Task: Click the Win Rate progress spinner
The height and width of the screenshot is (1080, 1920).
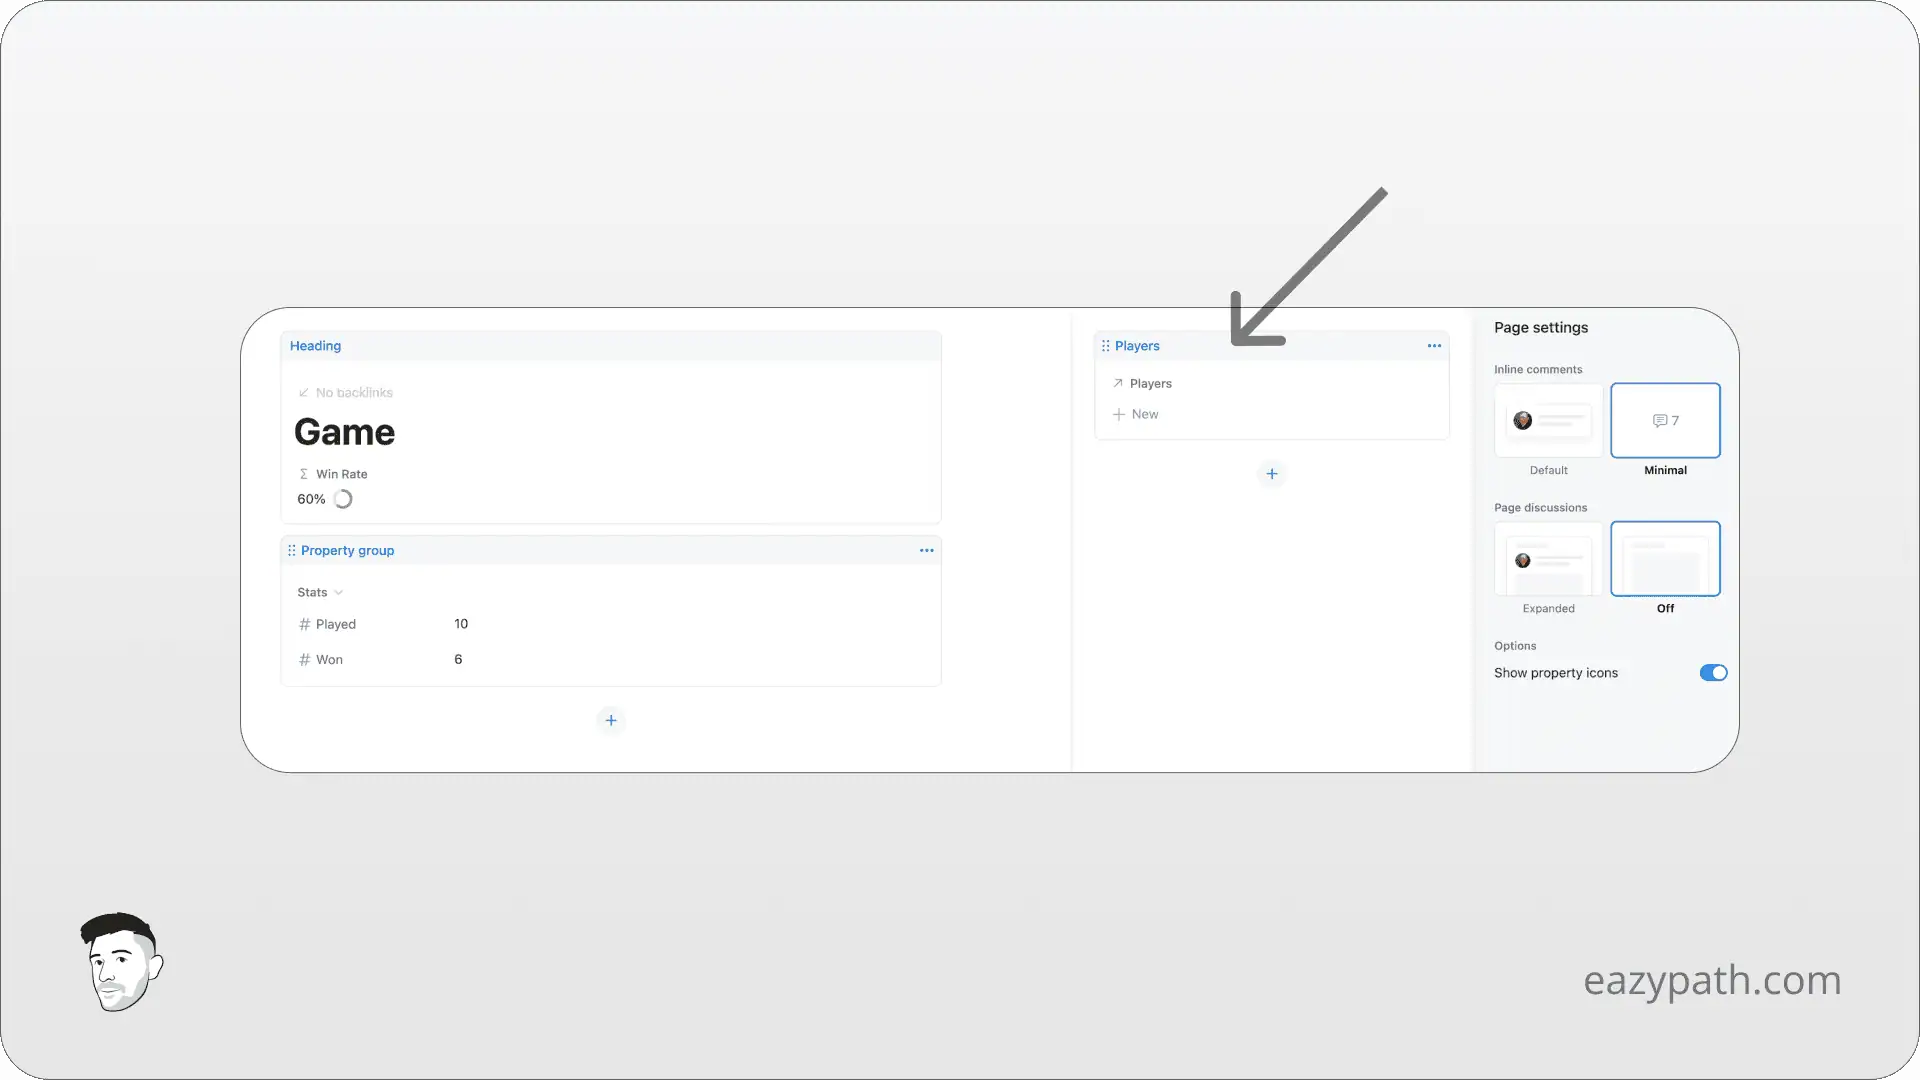Action: point(344,498)
